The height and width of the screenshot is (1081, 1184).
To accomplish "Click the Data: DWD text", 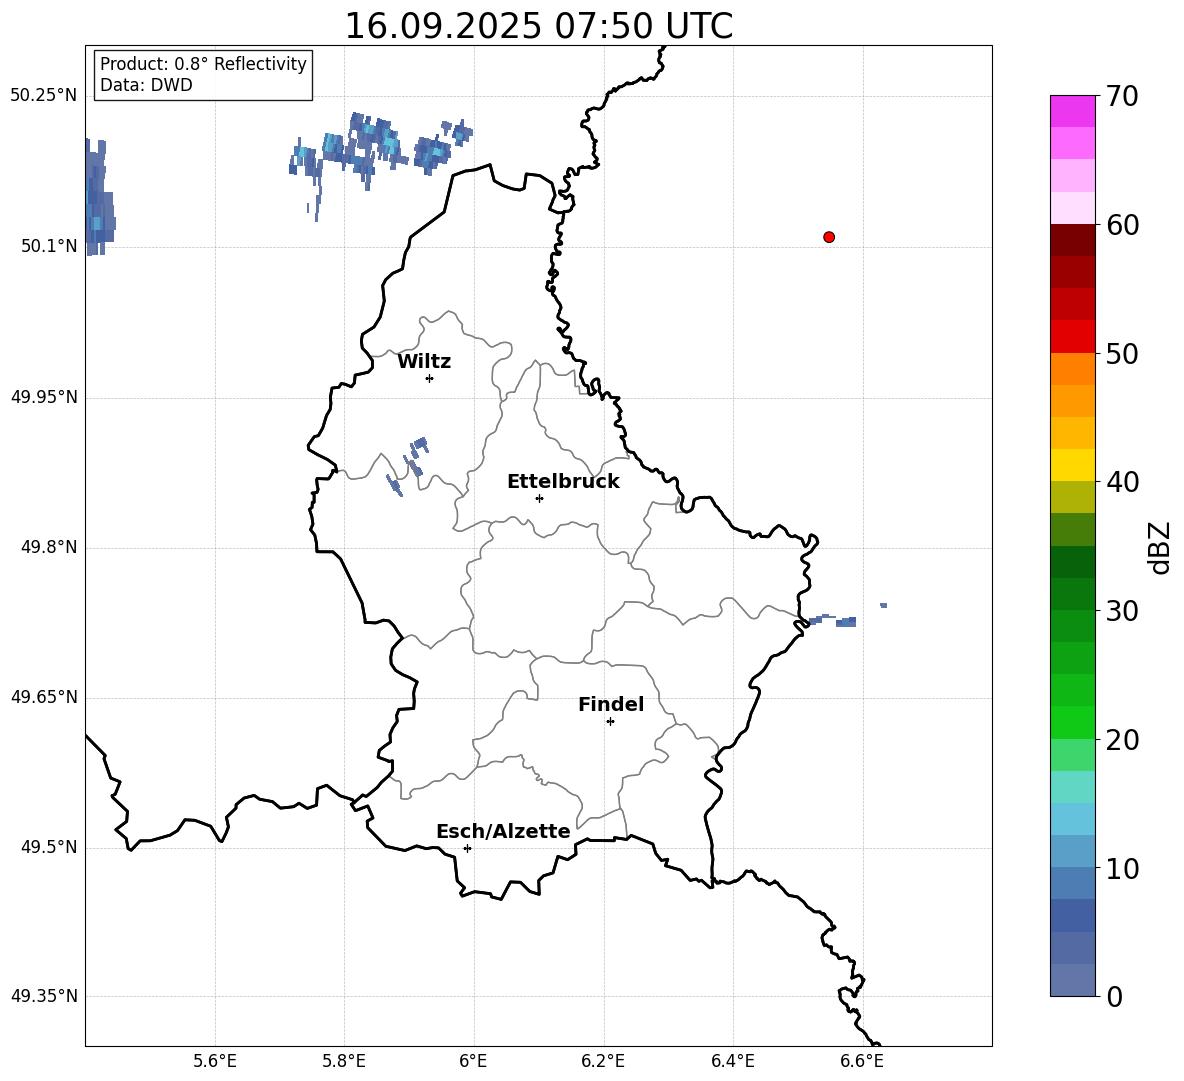I will coord(146,85).
